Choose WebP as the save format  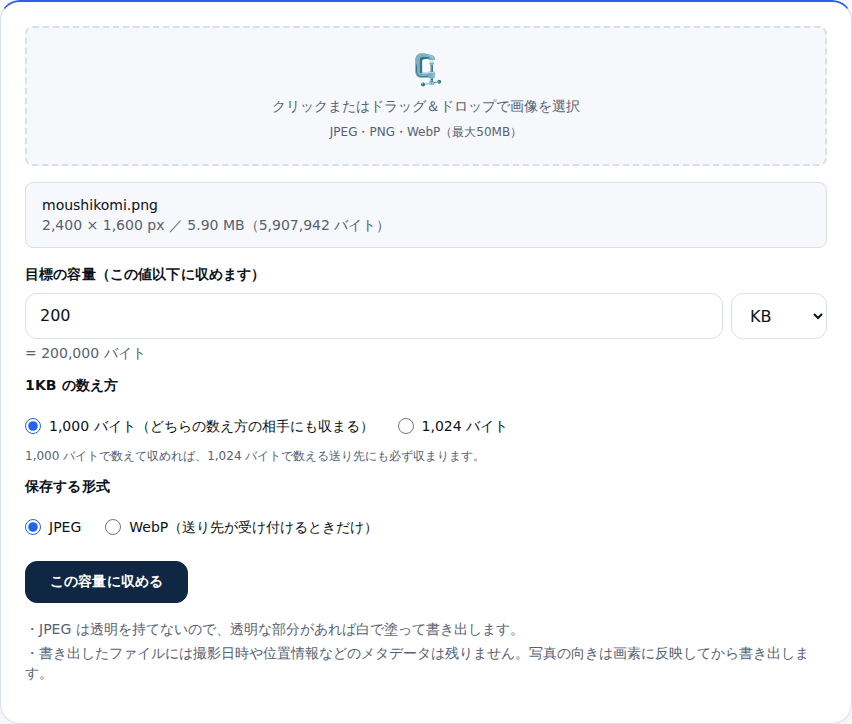[113, 527]
